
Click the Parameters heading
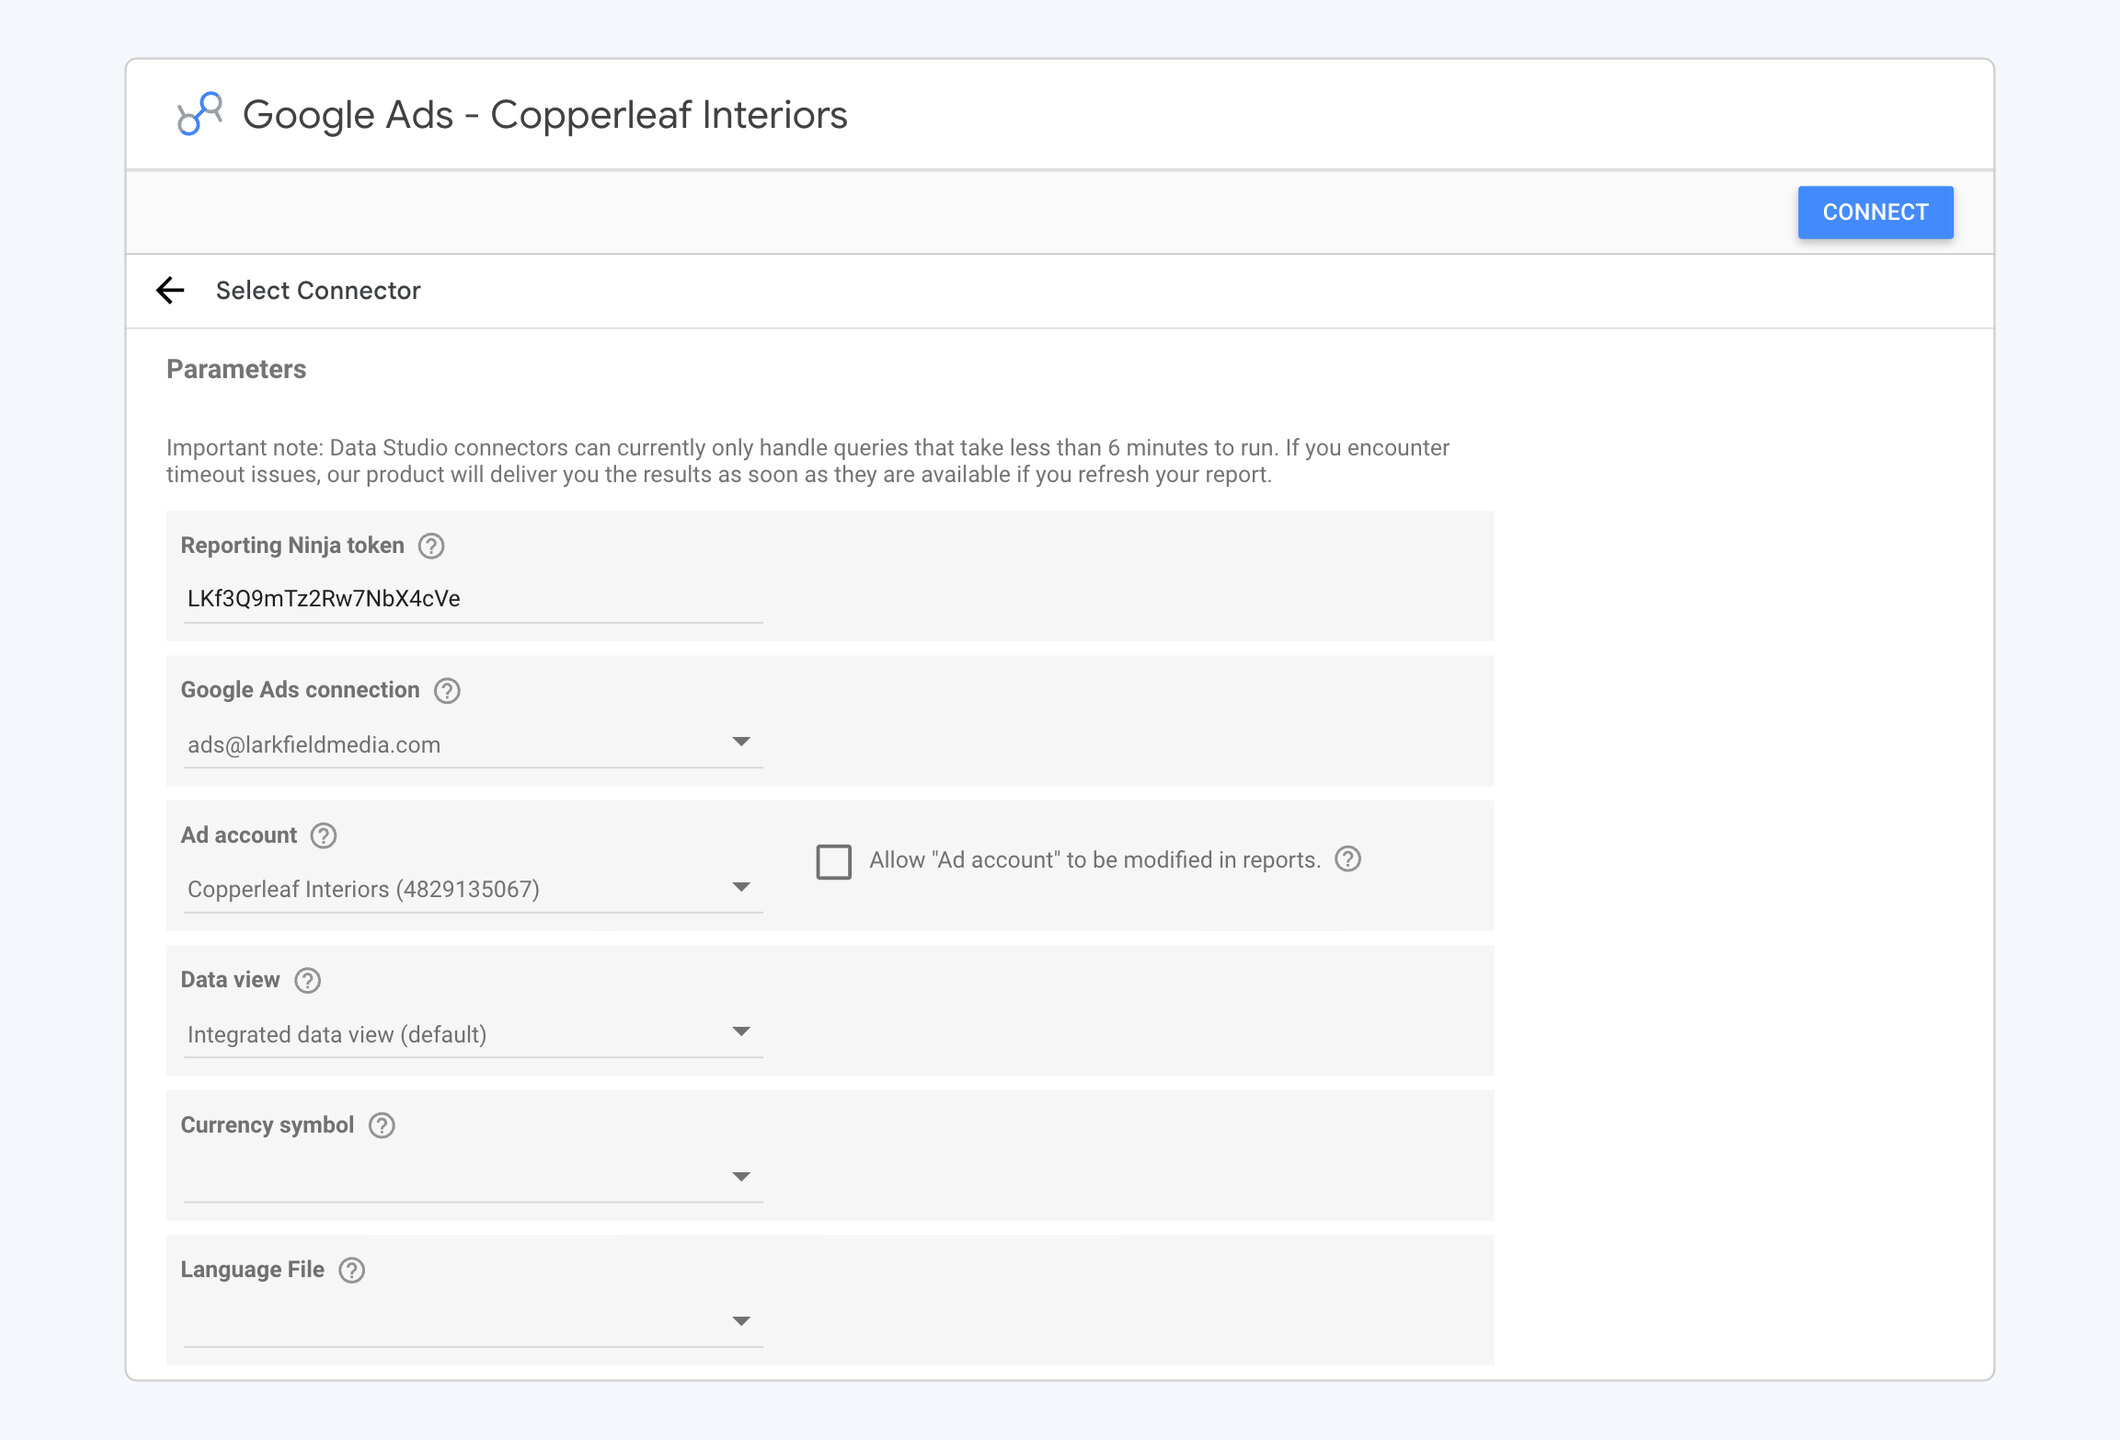click(236, 369)
